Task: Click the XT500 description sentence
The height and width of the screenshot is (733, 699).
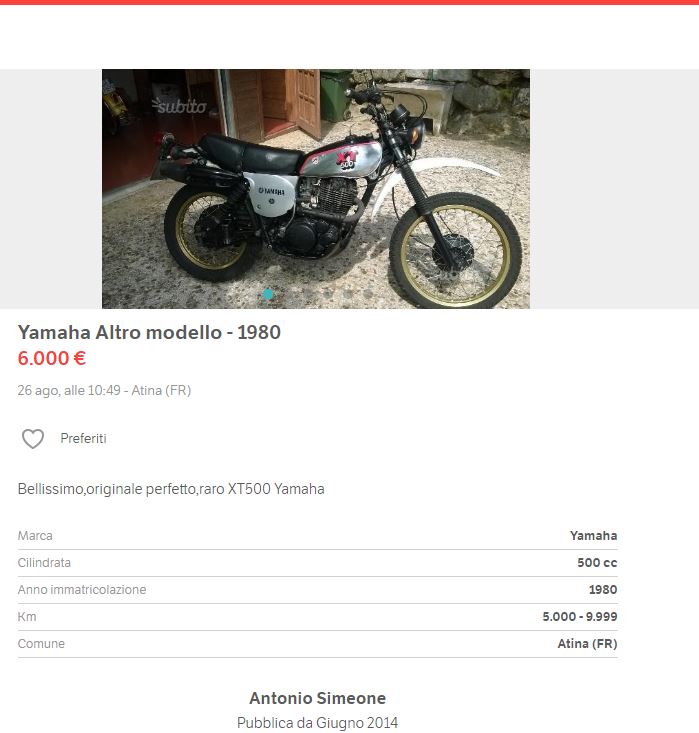Action: coord(171,489)
